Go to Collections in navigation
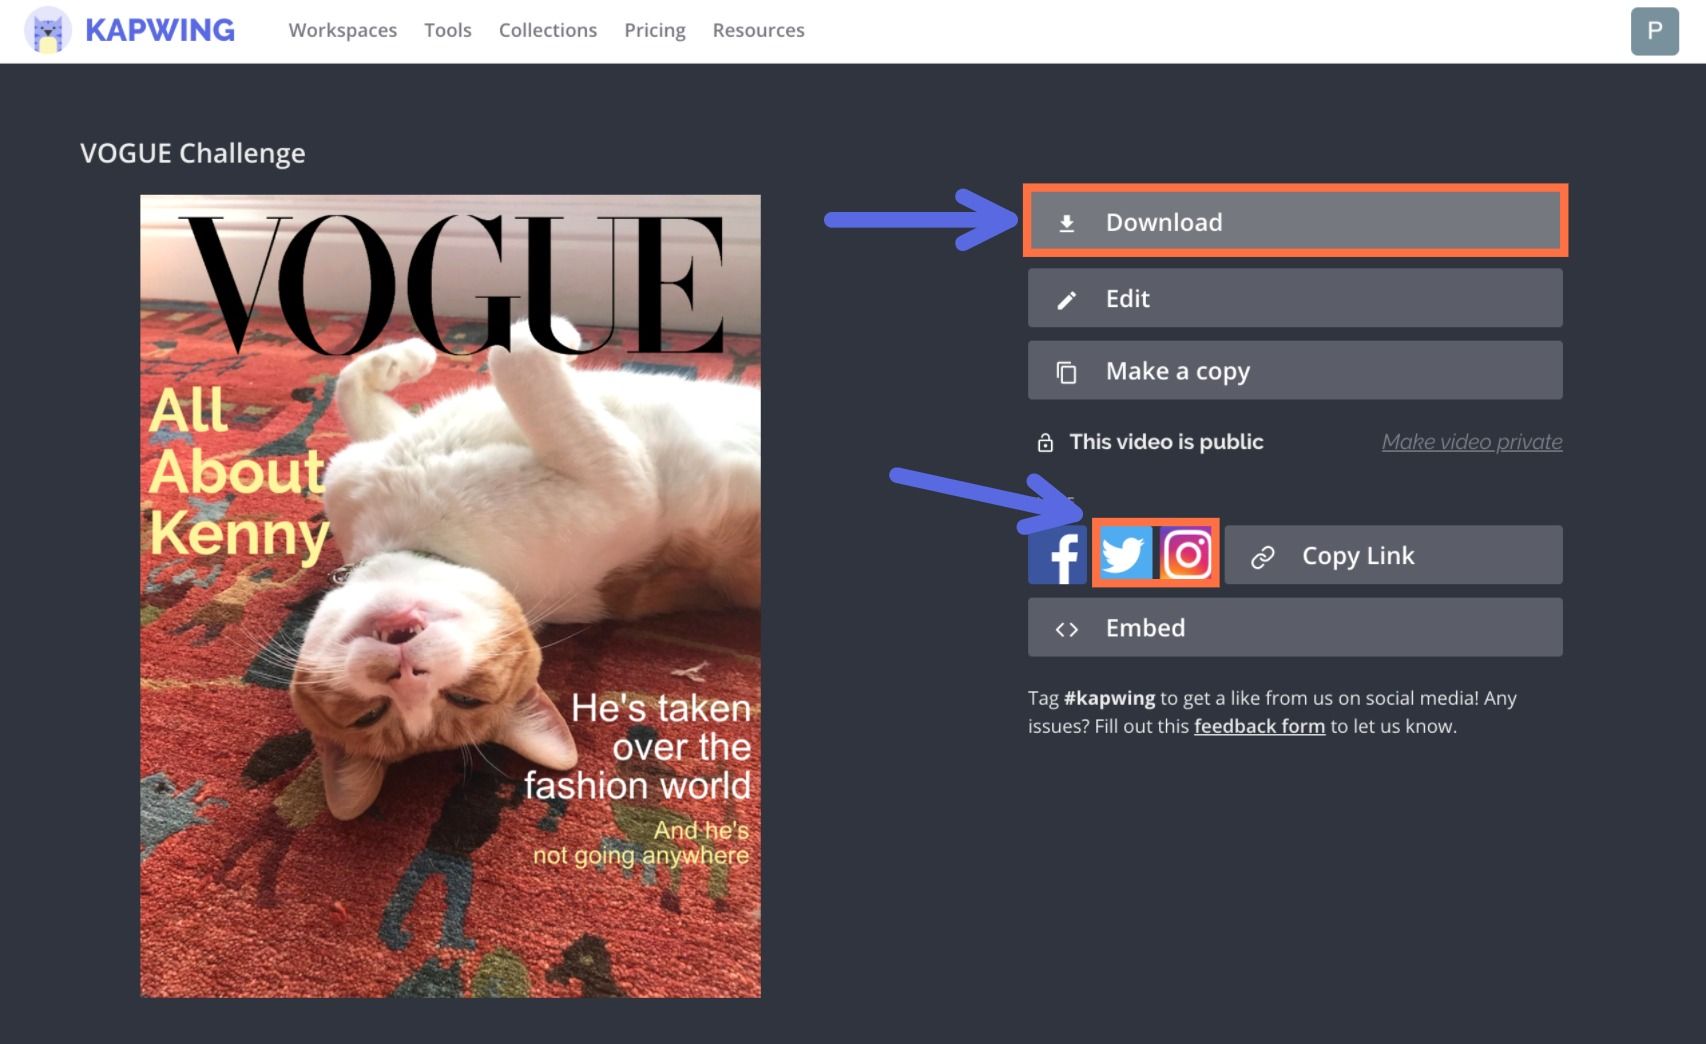 [x=548, y=30]
